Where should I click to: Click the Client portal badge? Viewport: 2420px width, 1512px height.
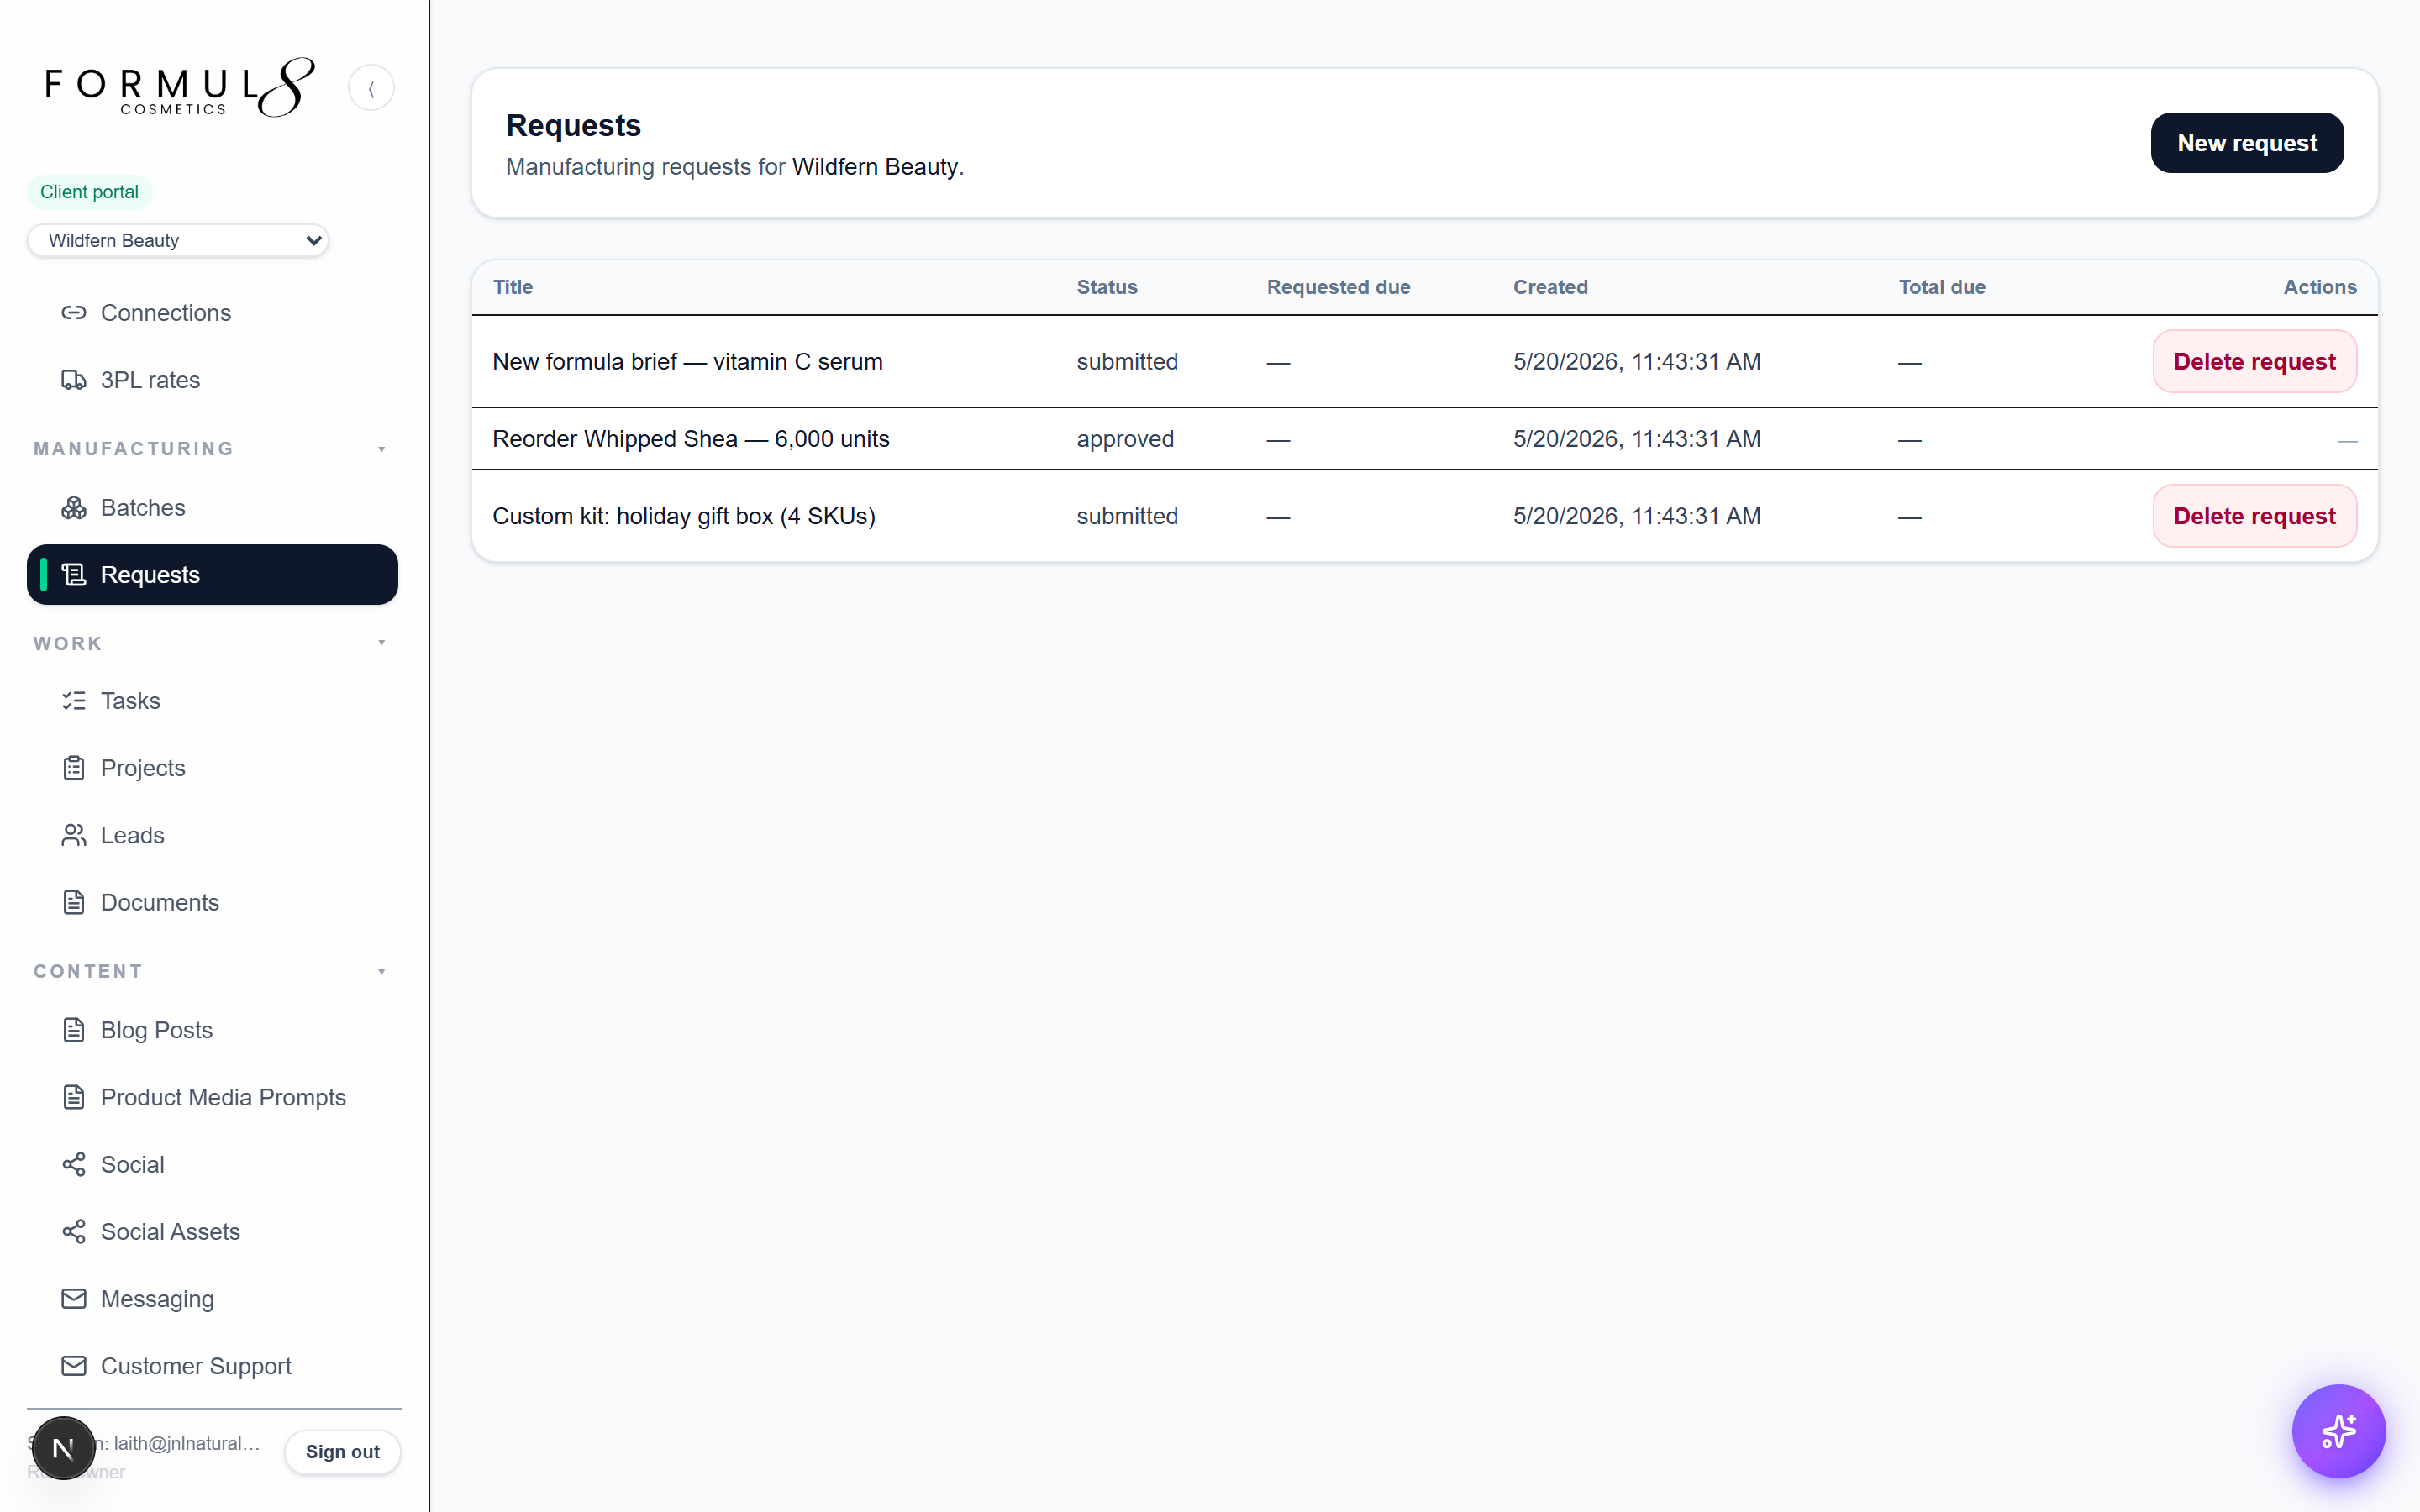89,192
